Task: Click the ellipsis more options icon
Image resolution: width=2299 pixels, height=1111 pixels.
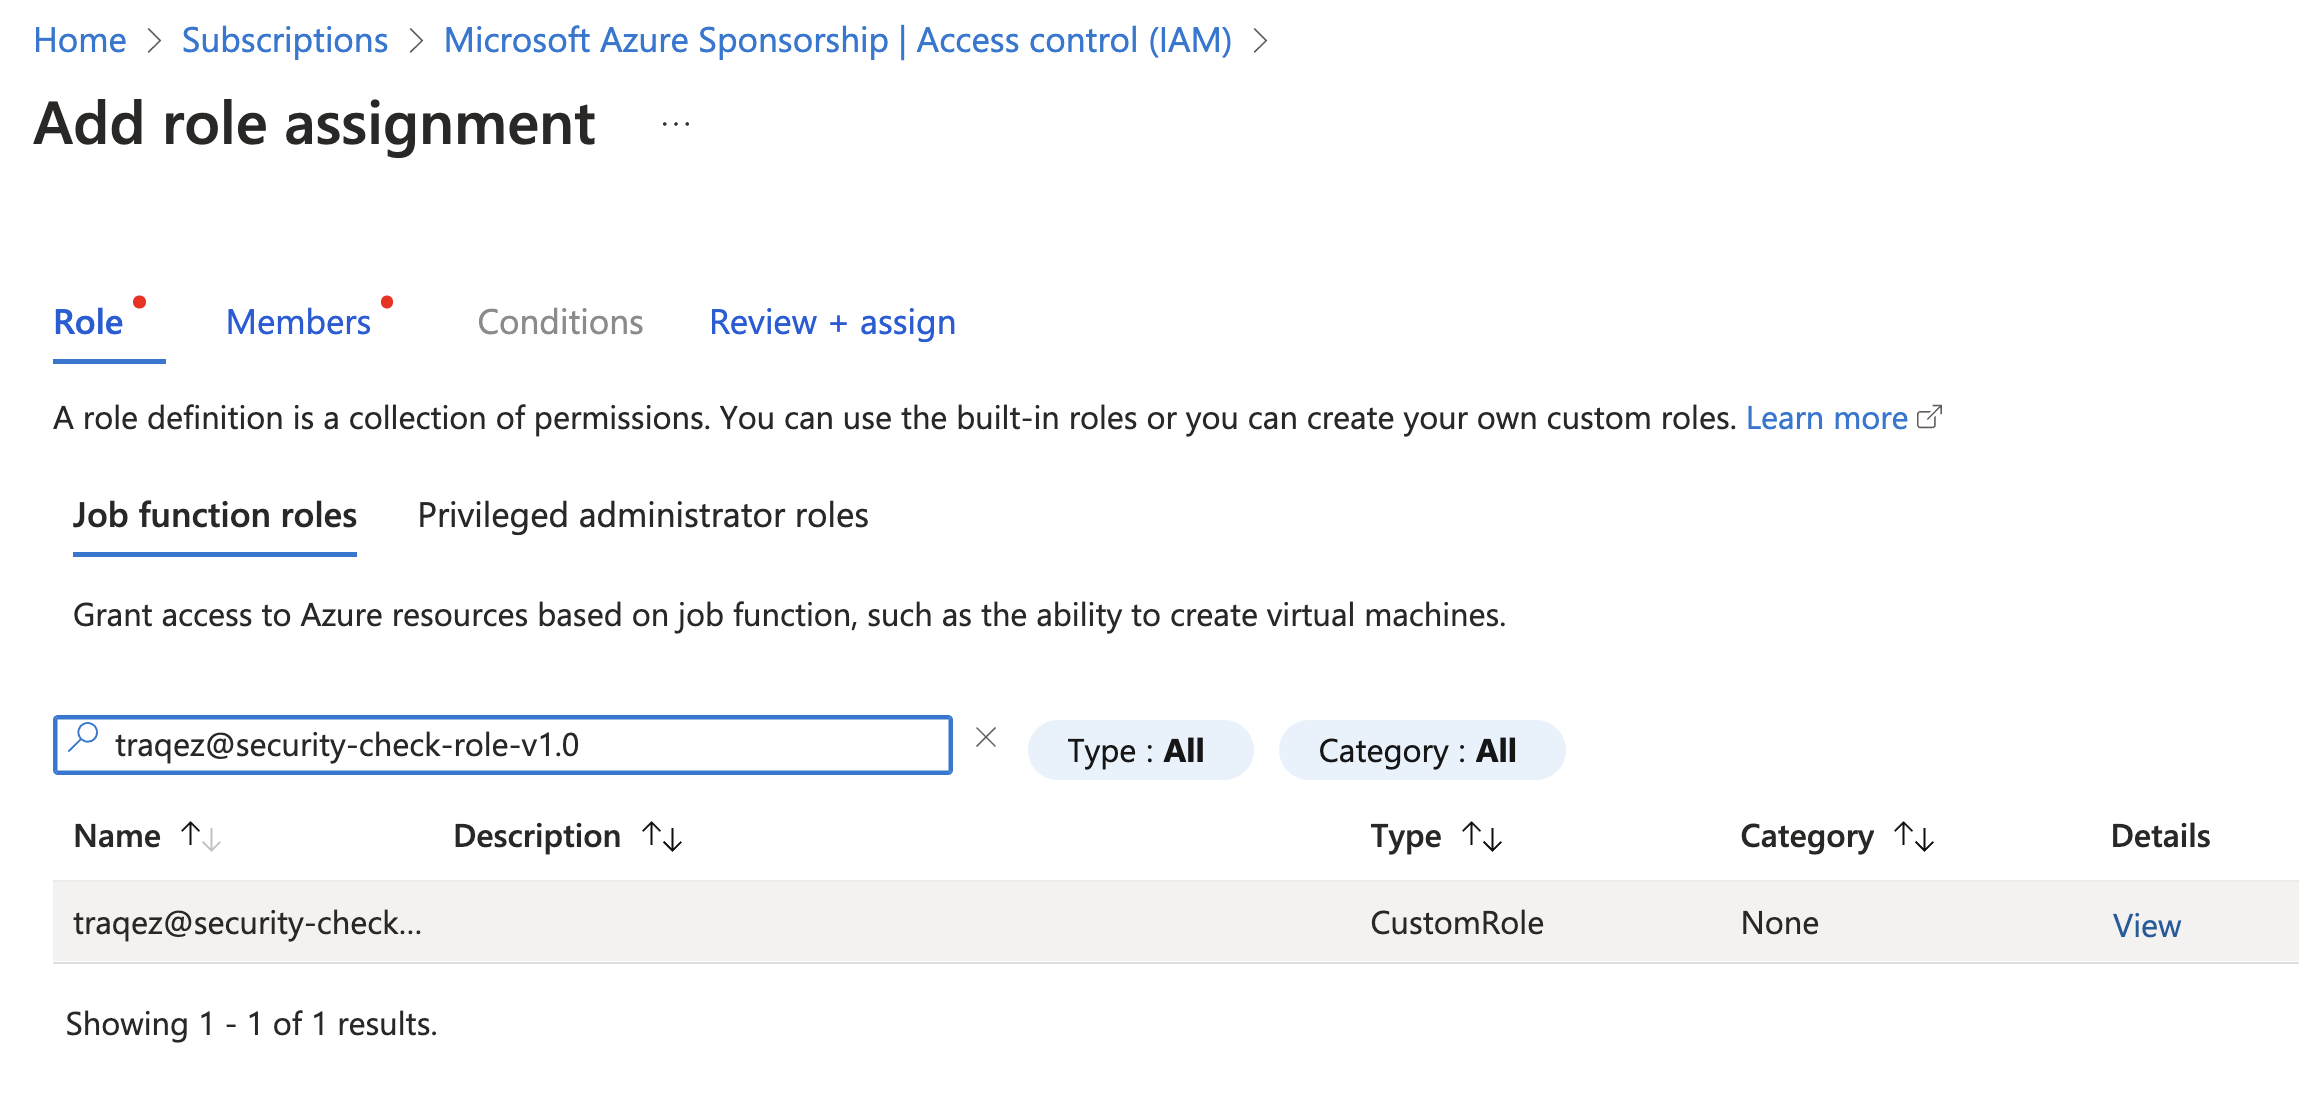Action: (676, 125)
